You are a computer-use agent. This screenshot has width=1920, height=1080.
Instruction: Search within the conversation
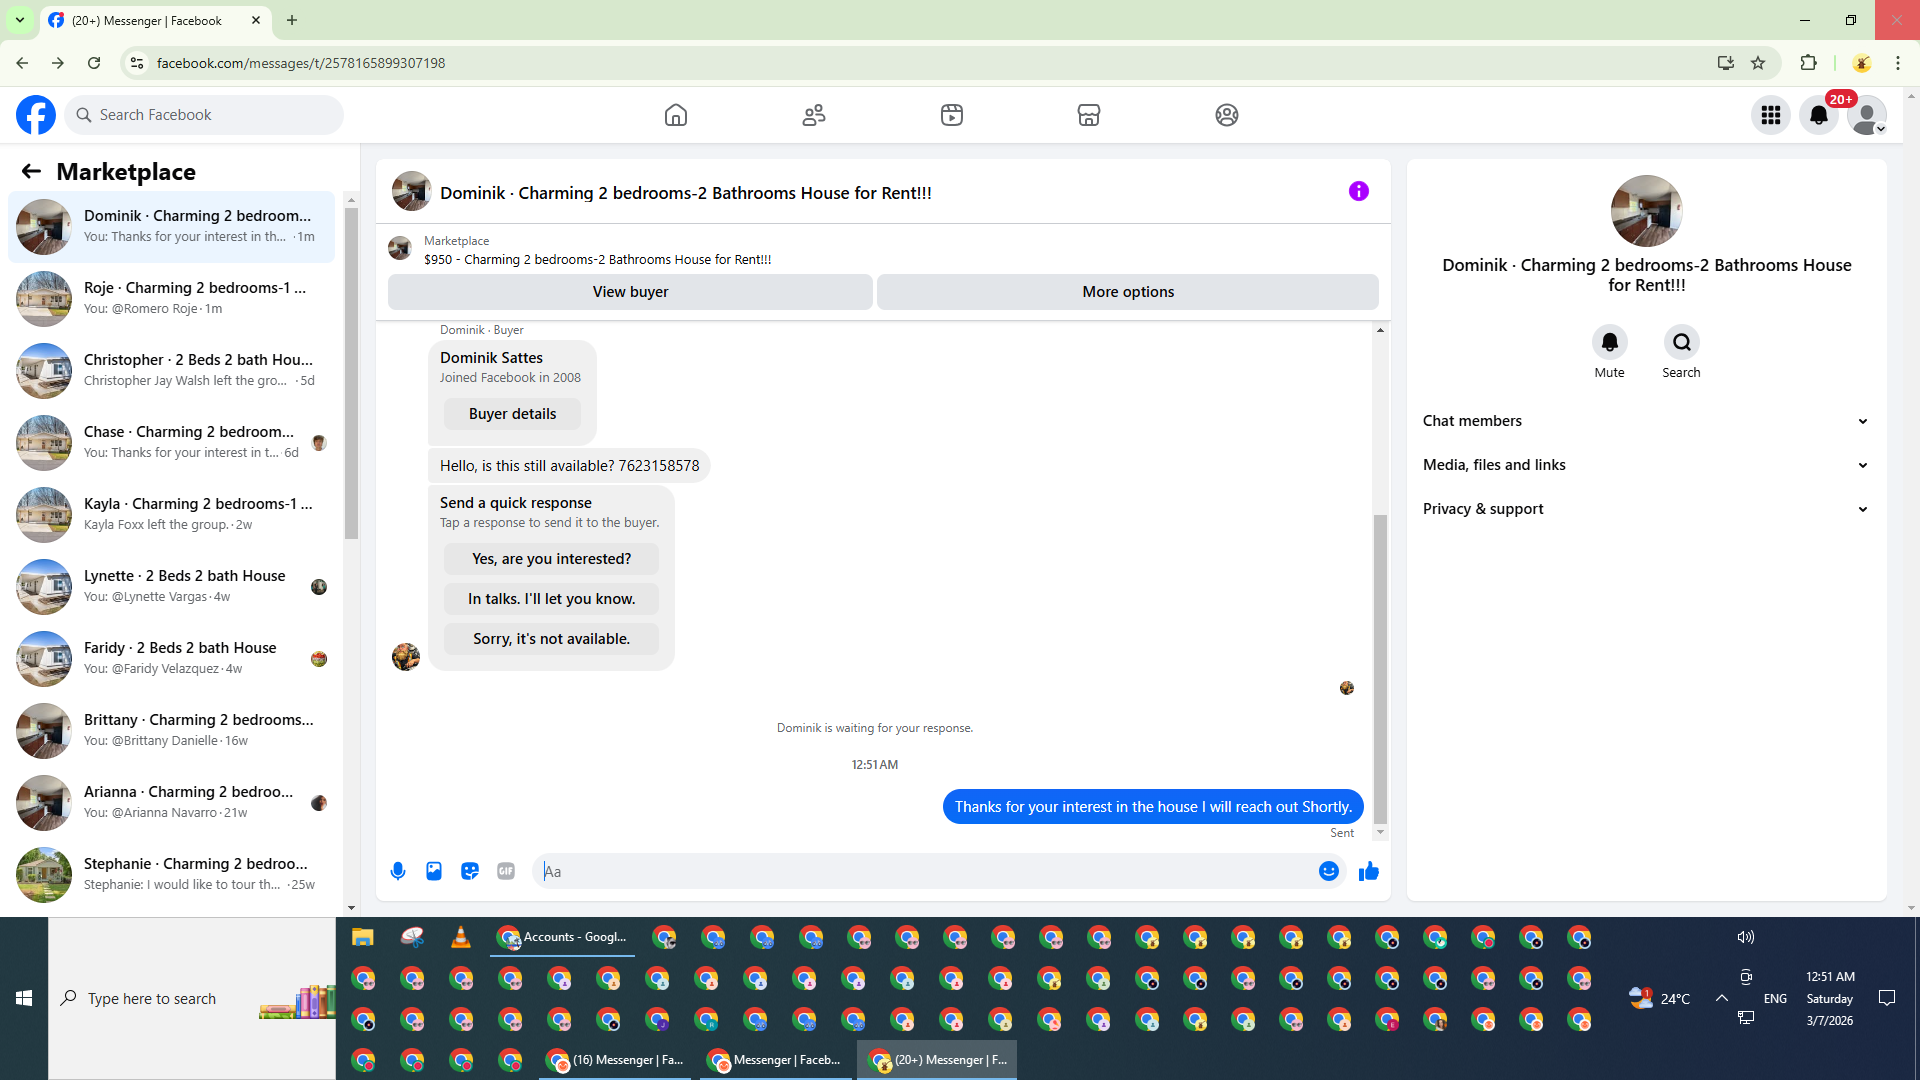coord(1681,343)
